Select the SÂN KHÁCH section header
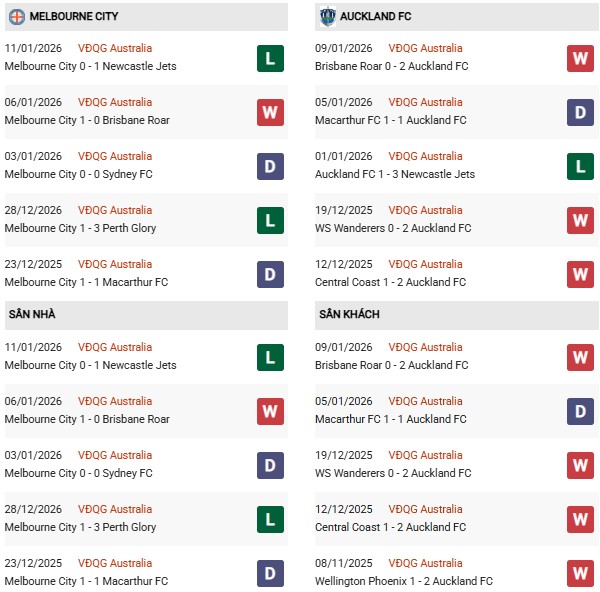Viewport: 600px width, 592px height. pos(351,315)
